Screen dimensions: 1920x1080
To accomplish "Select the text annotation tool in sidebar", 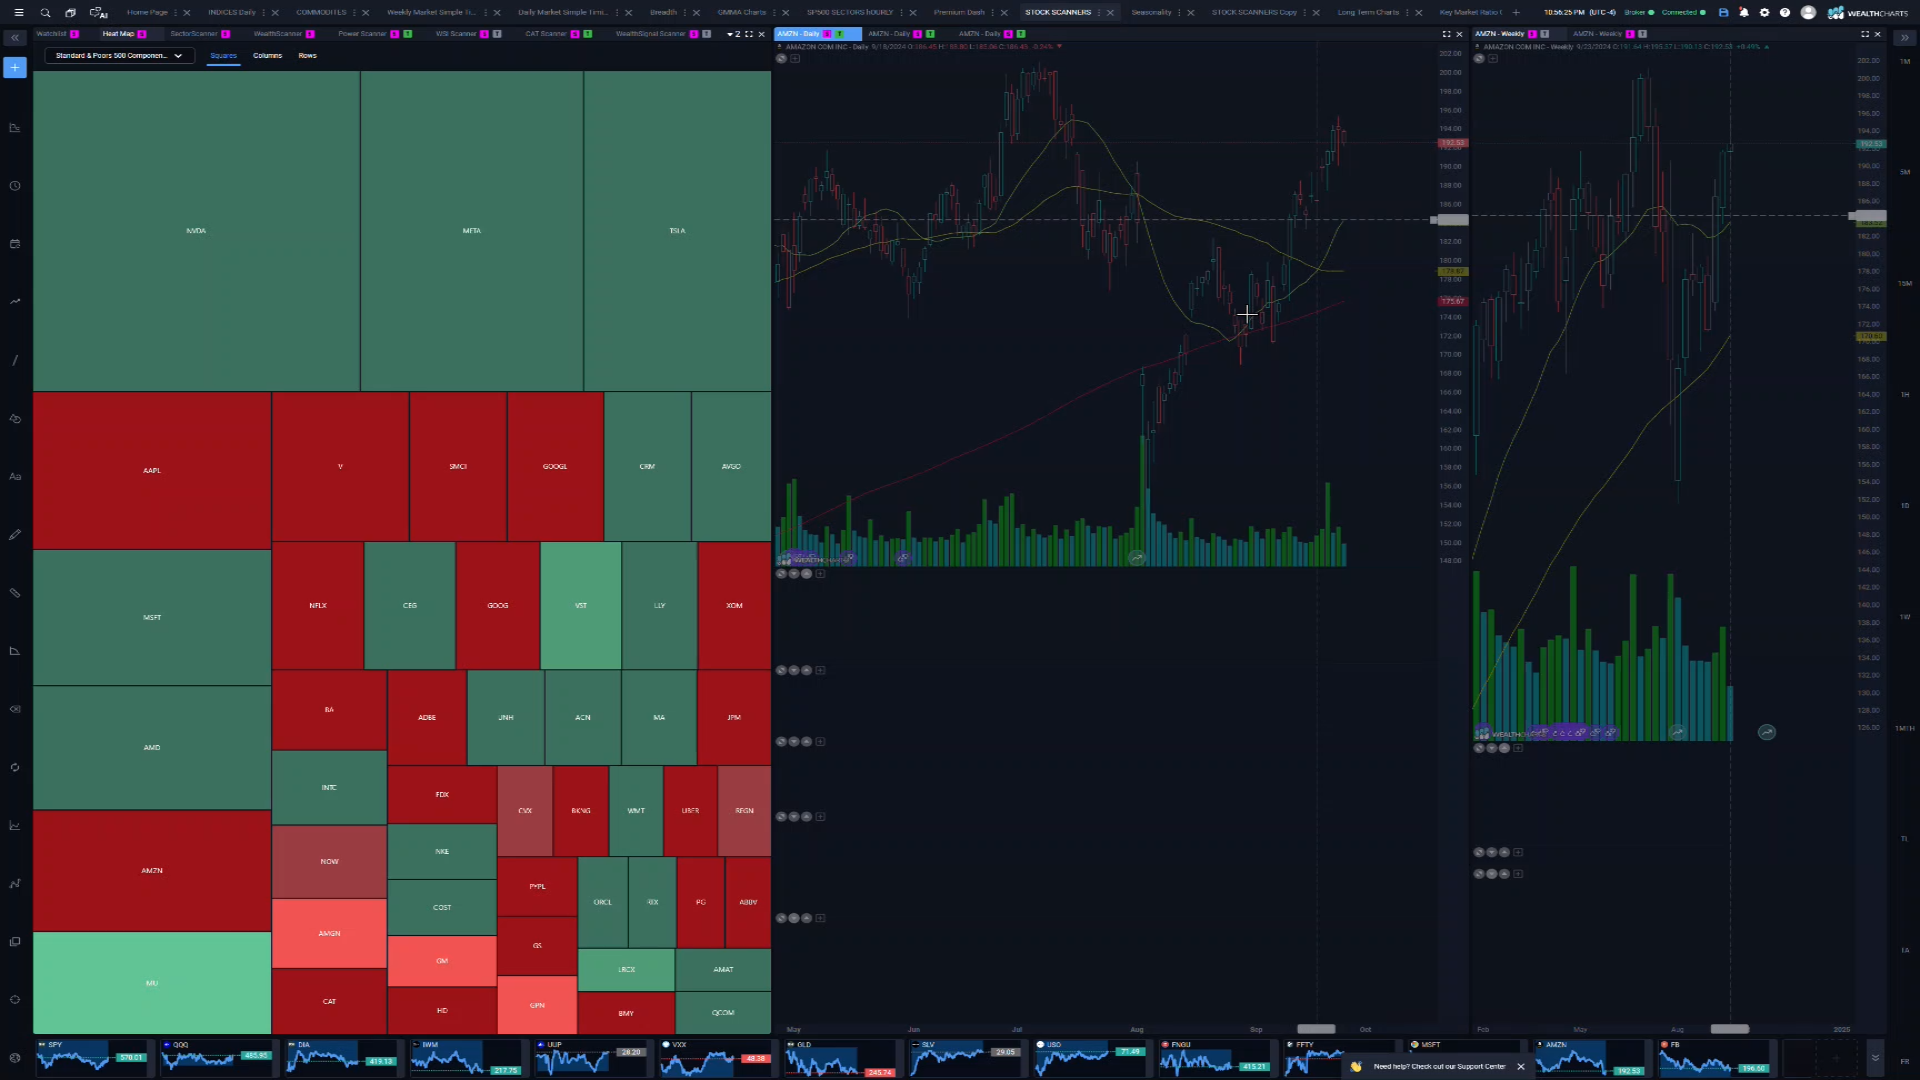I will coord(15,476).
